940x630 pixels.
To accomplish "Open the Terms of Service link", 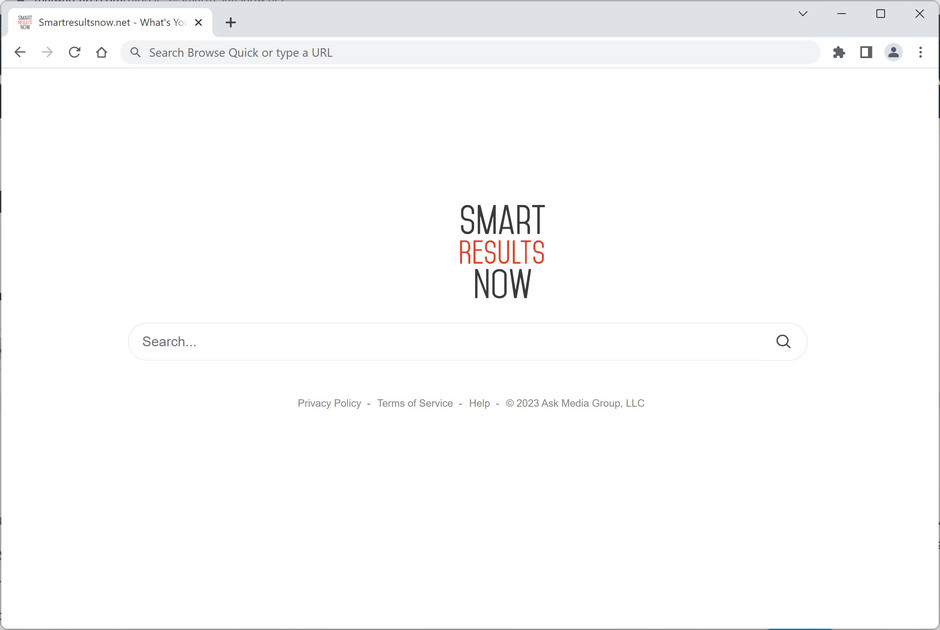I will tap(414, 403).
